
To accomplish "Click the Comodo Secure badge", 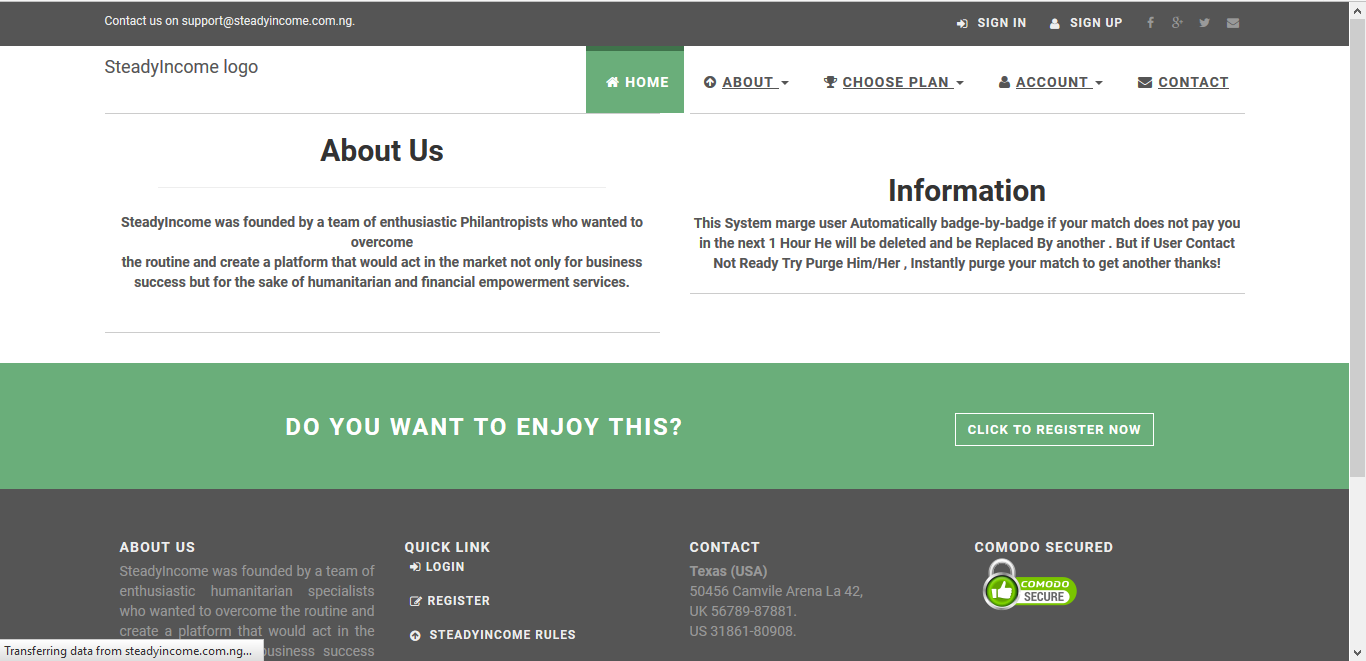I will (1028, 585).
